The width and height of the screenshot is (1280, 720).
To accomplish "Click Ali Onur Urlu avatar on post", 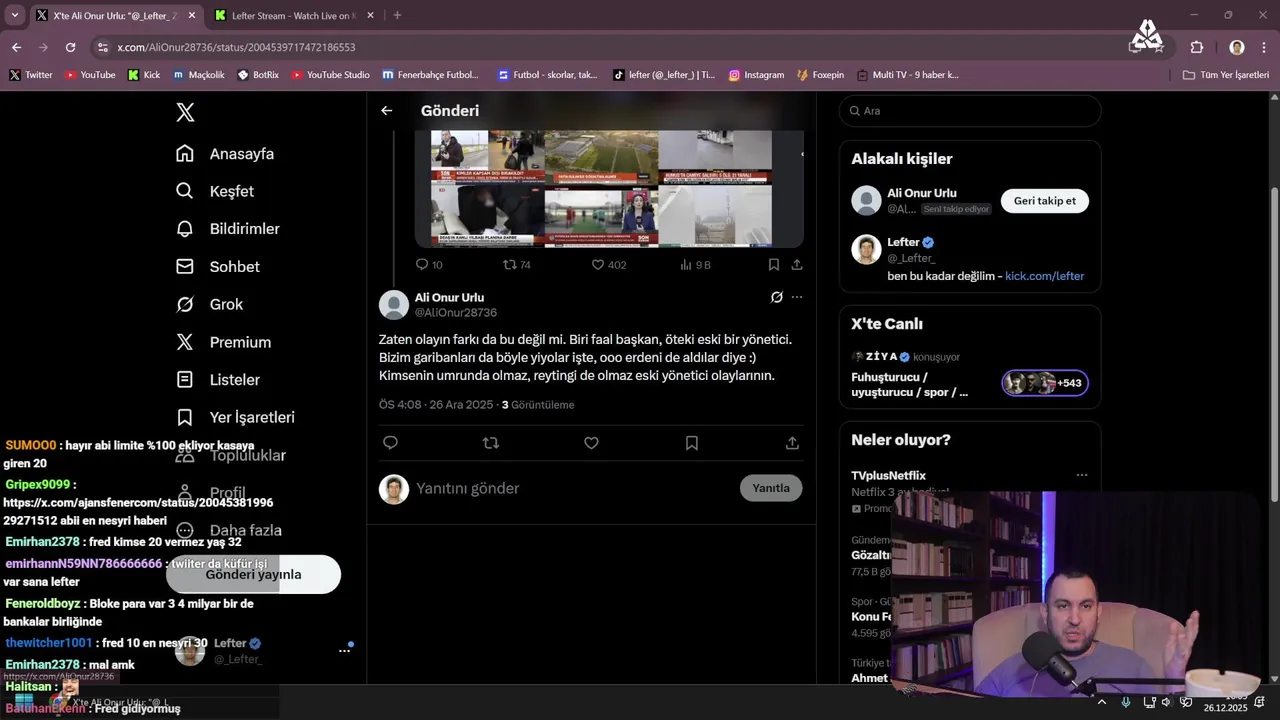I will click(x=394, y=305).
